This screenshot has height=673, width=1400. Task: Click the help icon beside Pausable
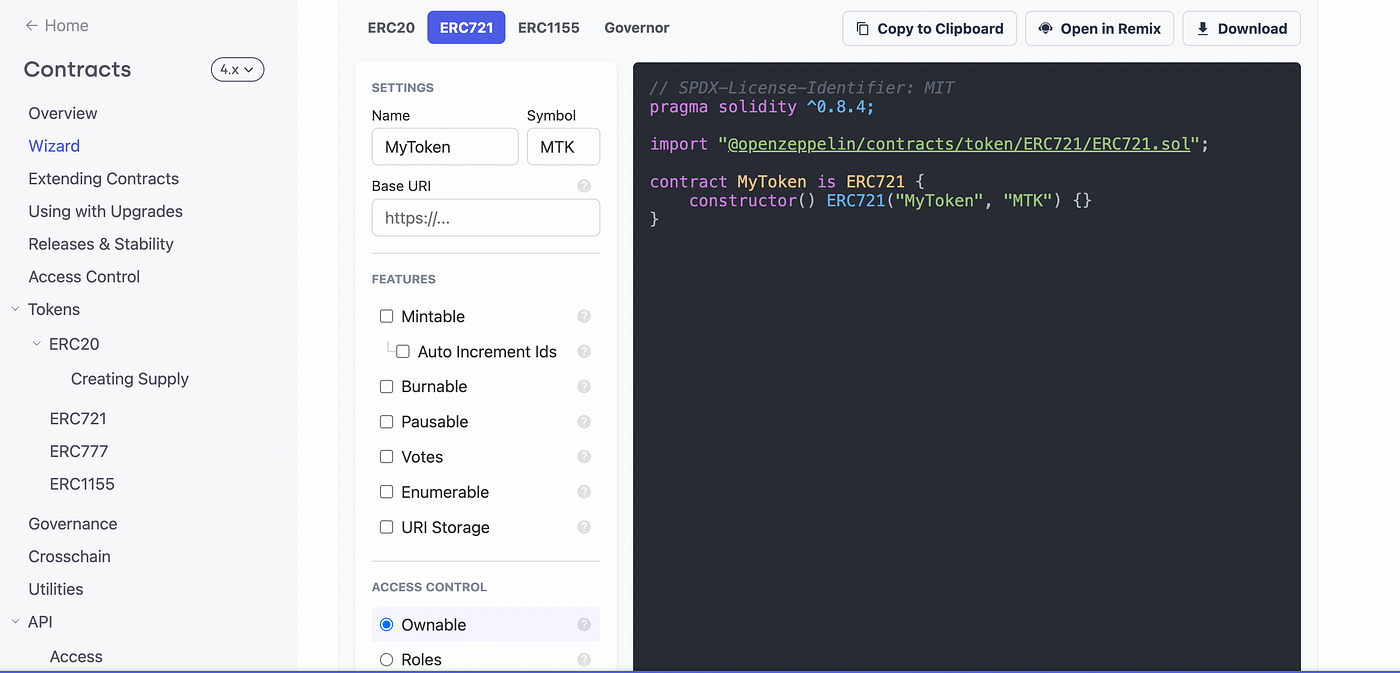(x=584, y=421)
